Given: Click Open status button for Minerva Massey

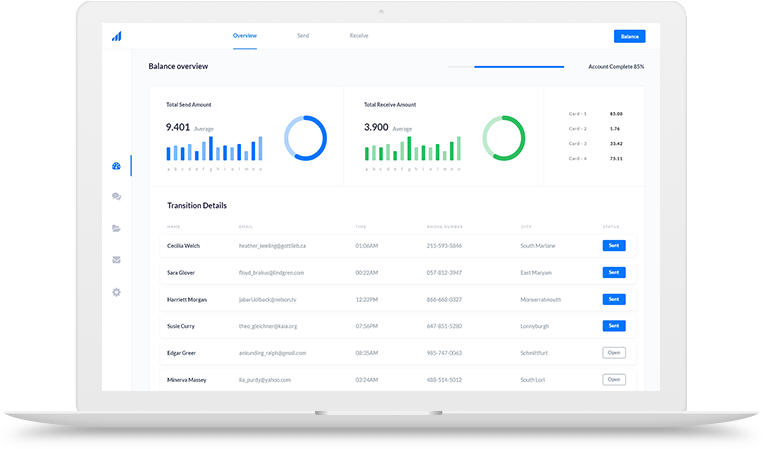Looking at the screenshot, I should click(614, 379).
